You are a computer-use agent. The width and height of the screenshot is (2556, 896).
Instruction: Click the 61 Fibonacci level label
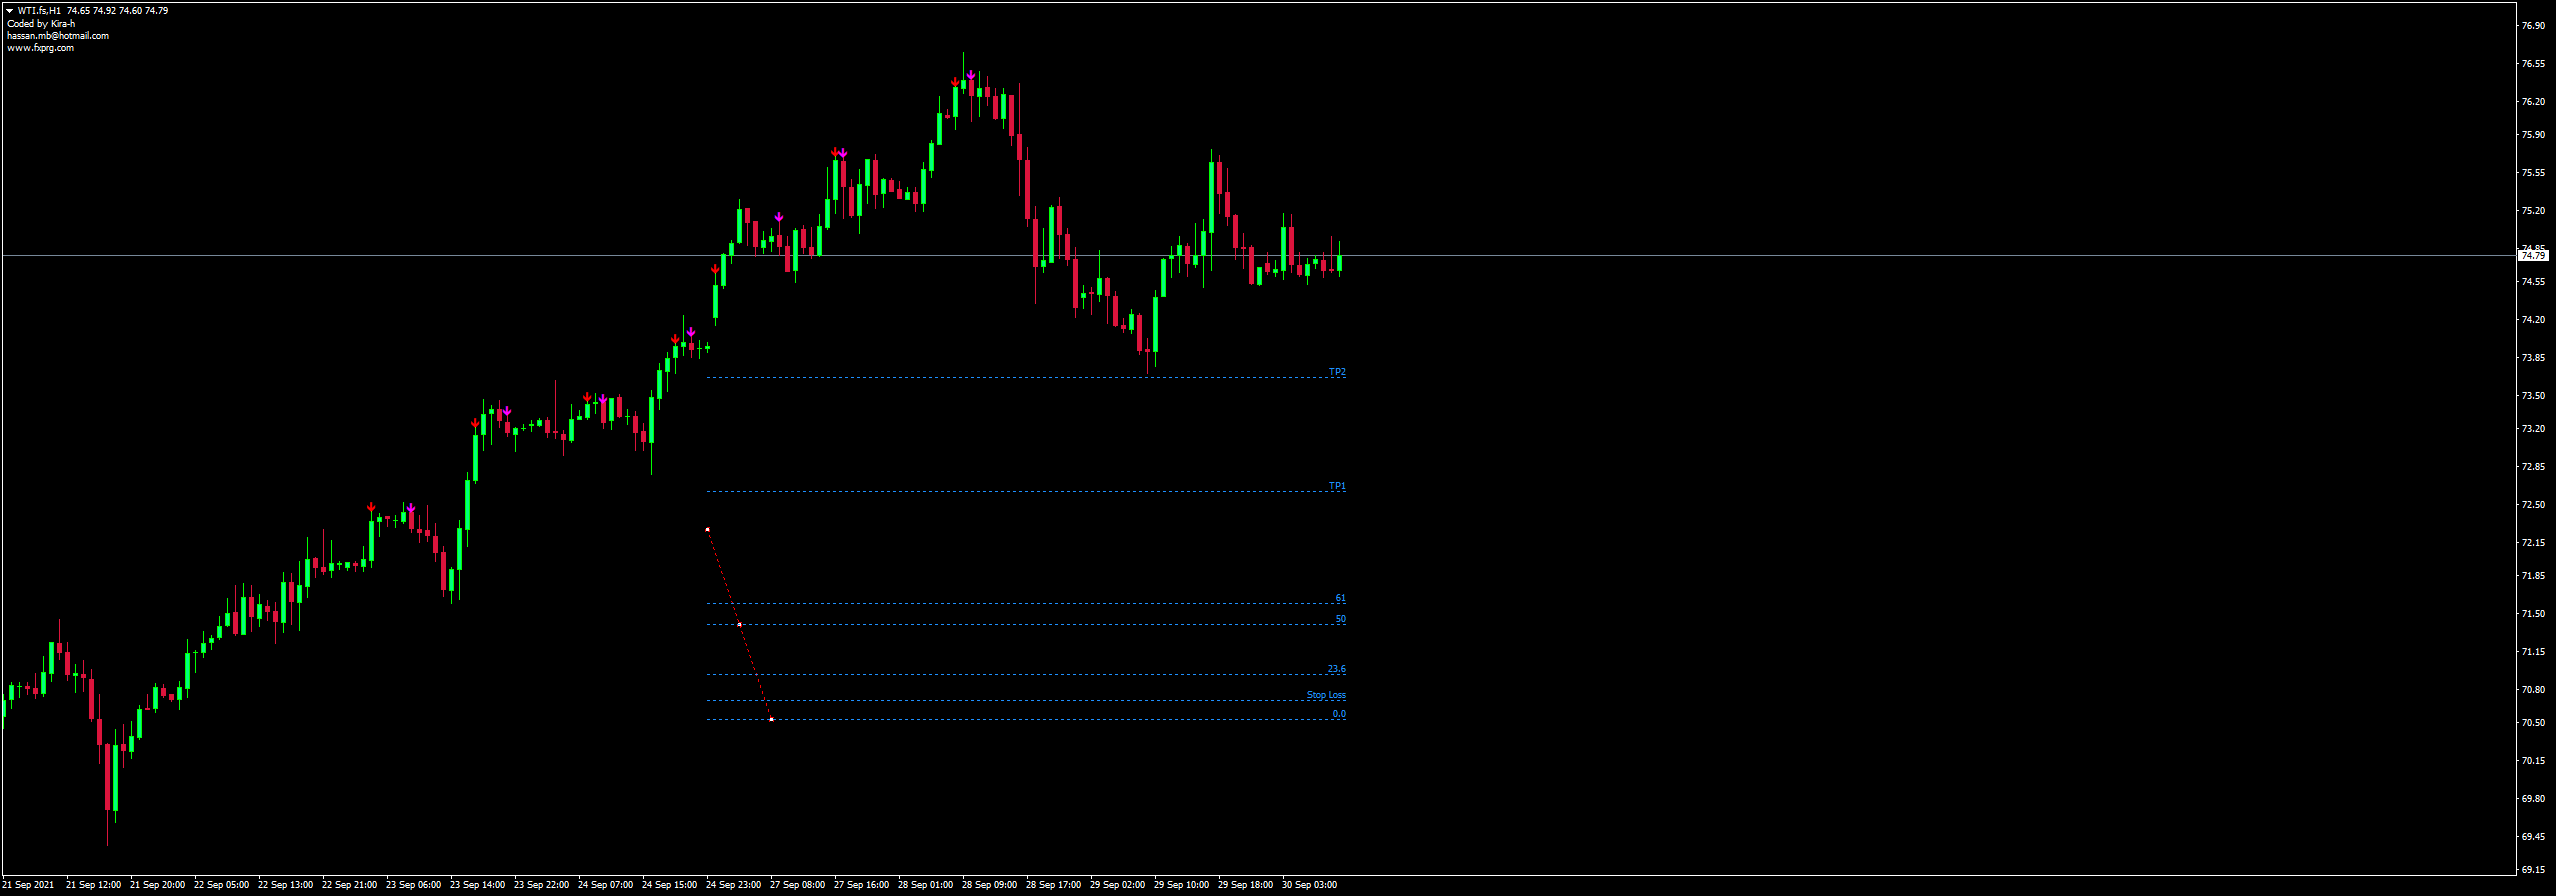1341,598
